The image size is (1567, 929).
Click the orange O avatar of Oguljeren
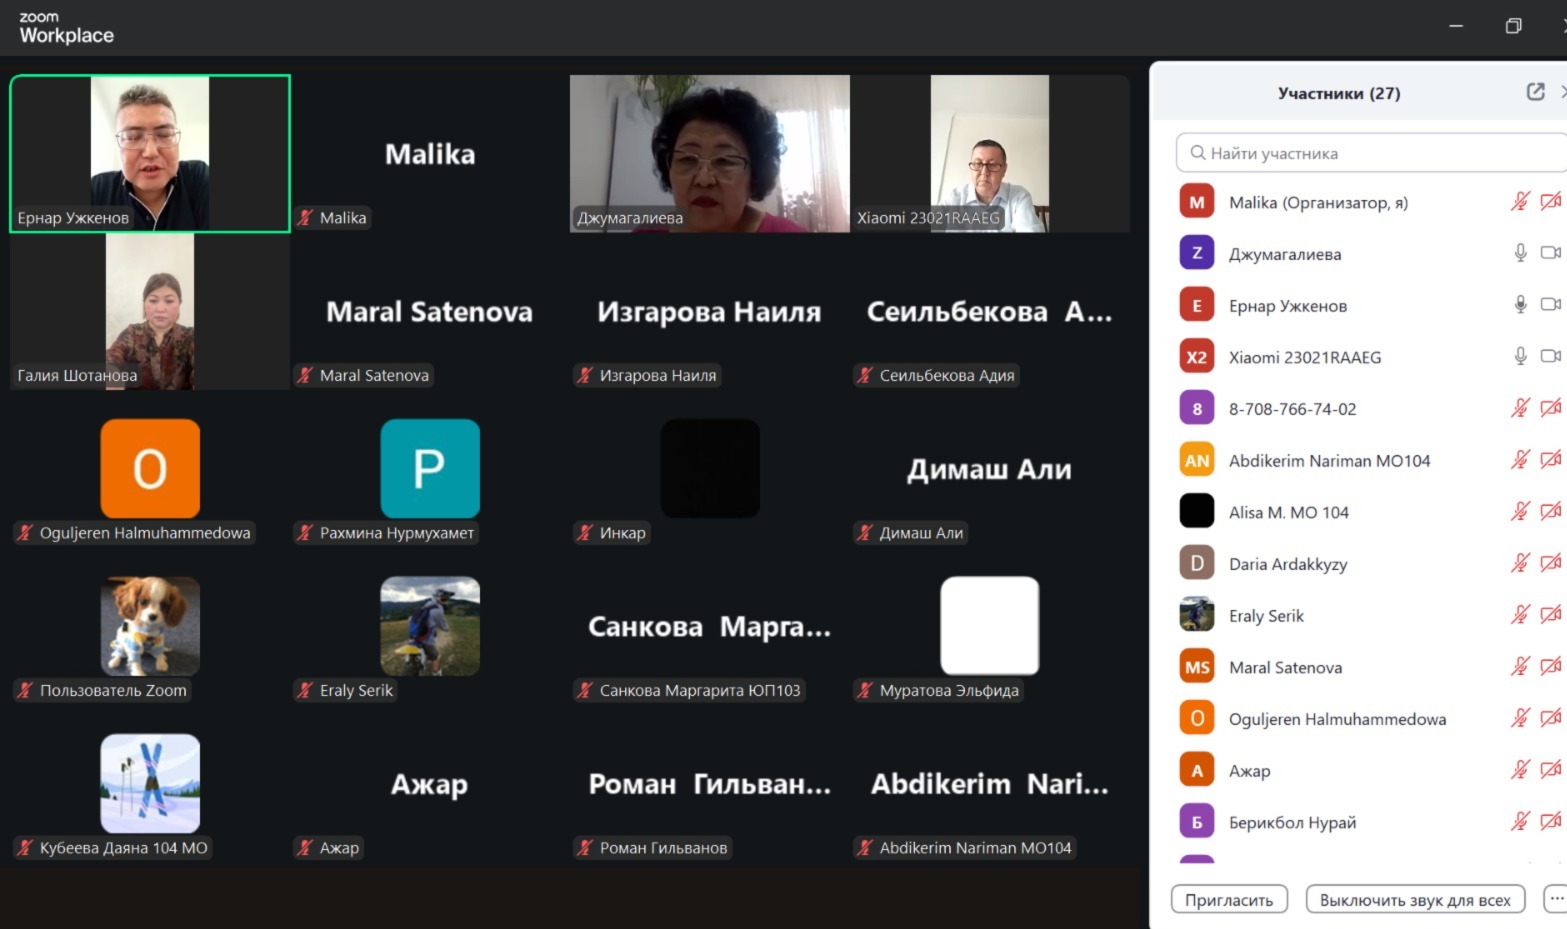150,469
